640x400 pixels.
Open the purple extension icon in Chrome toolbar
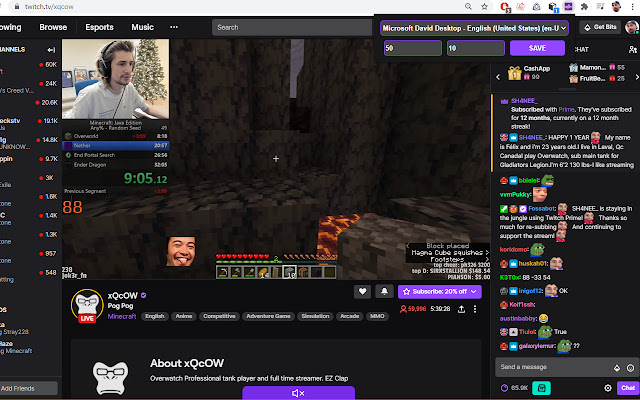568,7
